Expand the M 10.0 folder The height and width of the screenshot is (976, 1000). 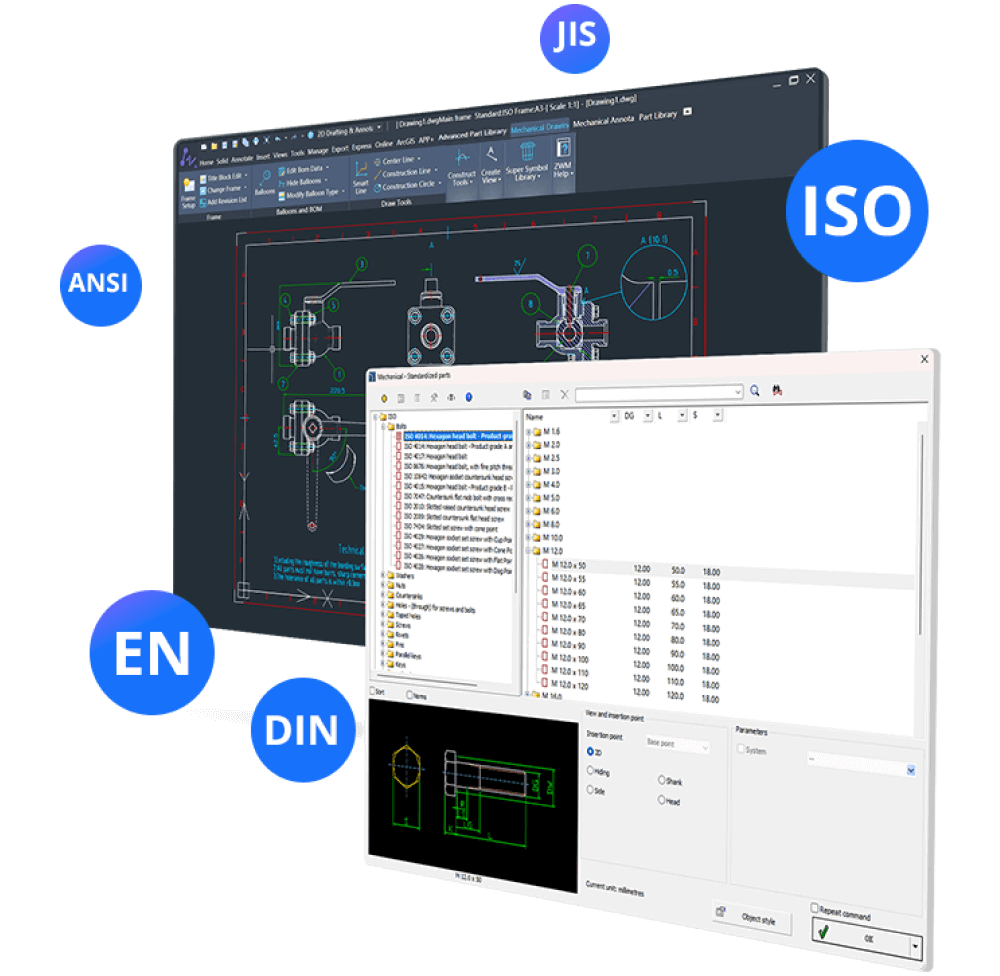click(x=530, y=537)
